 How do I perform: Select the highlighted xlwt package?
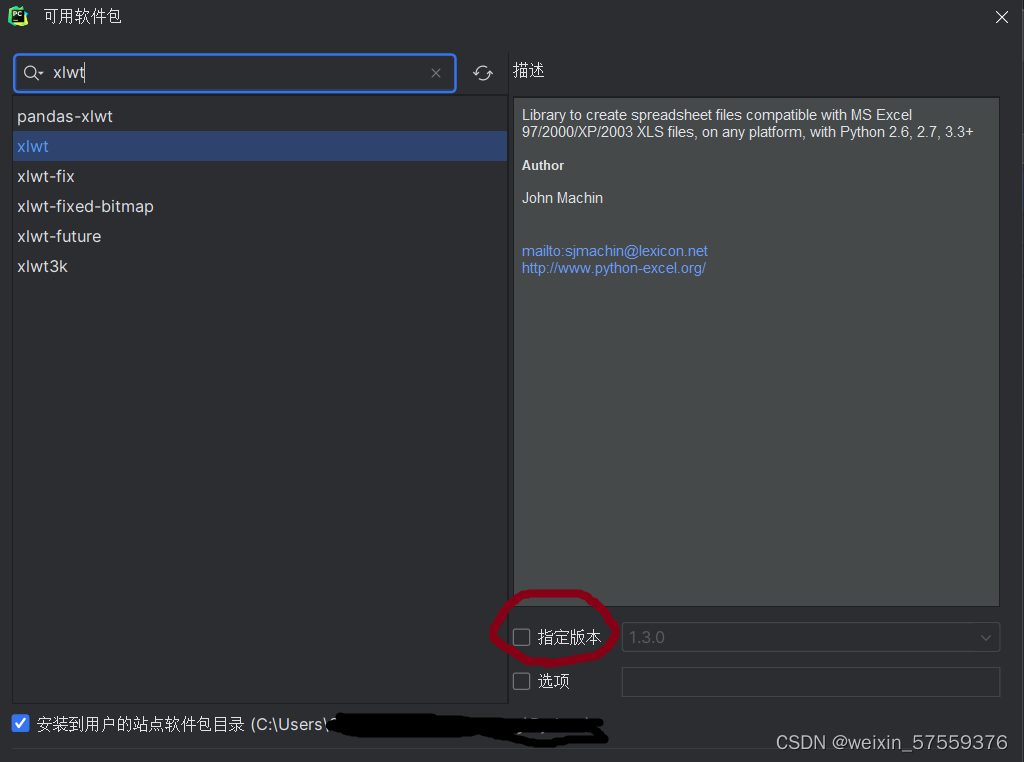point(32,146)
